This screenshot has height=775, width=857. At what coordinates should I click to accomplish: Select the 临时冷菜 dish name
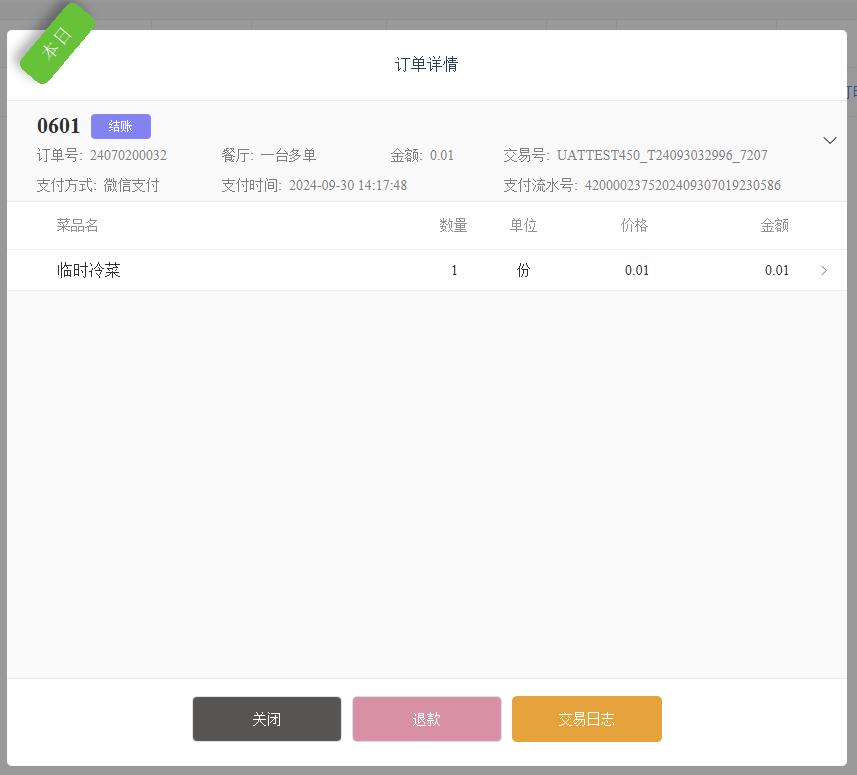click(x=89, y=270)
